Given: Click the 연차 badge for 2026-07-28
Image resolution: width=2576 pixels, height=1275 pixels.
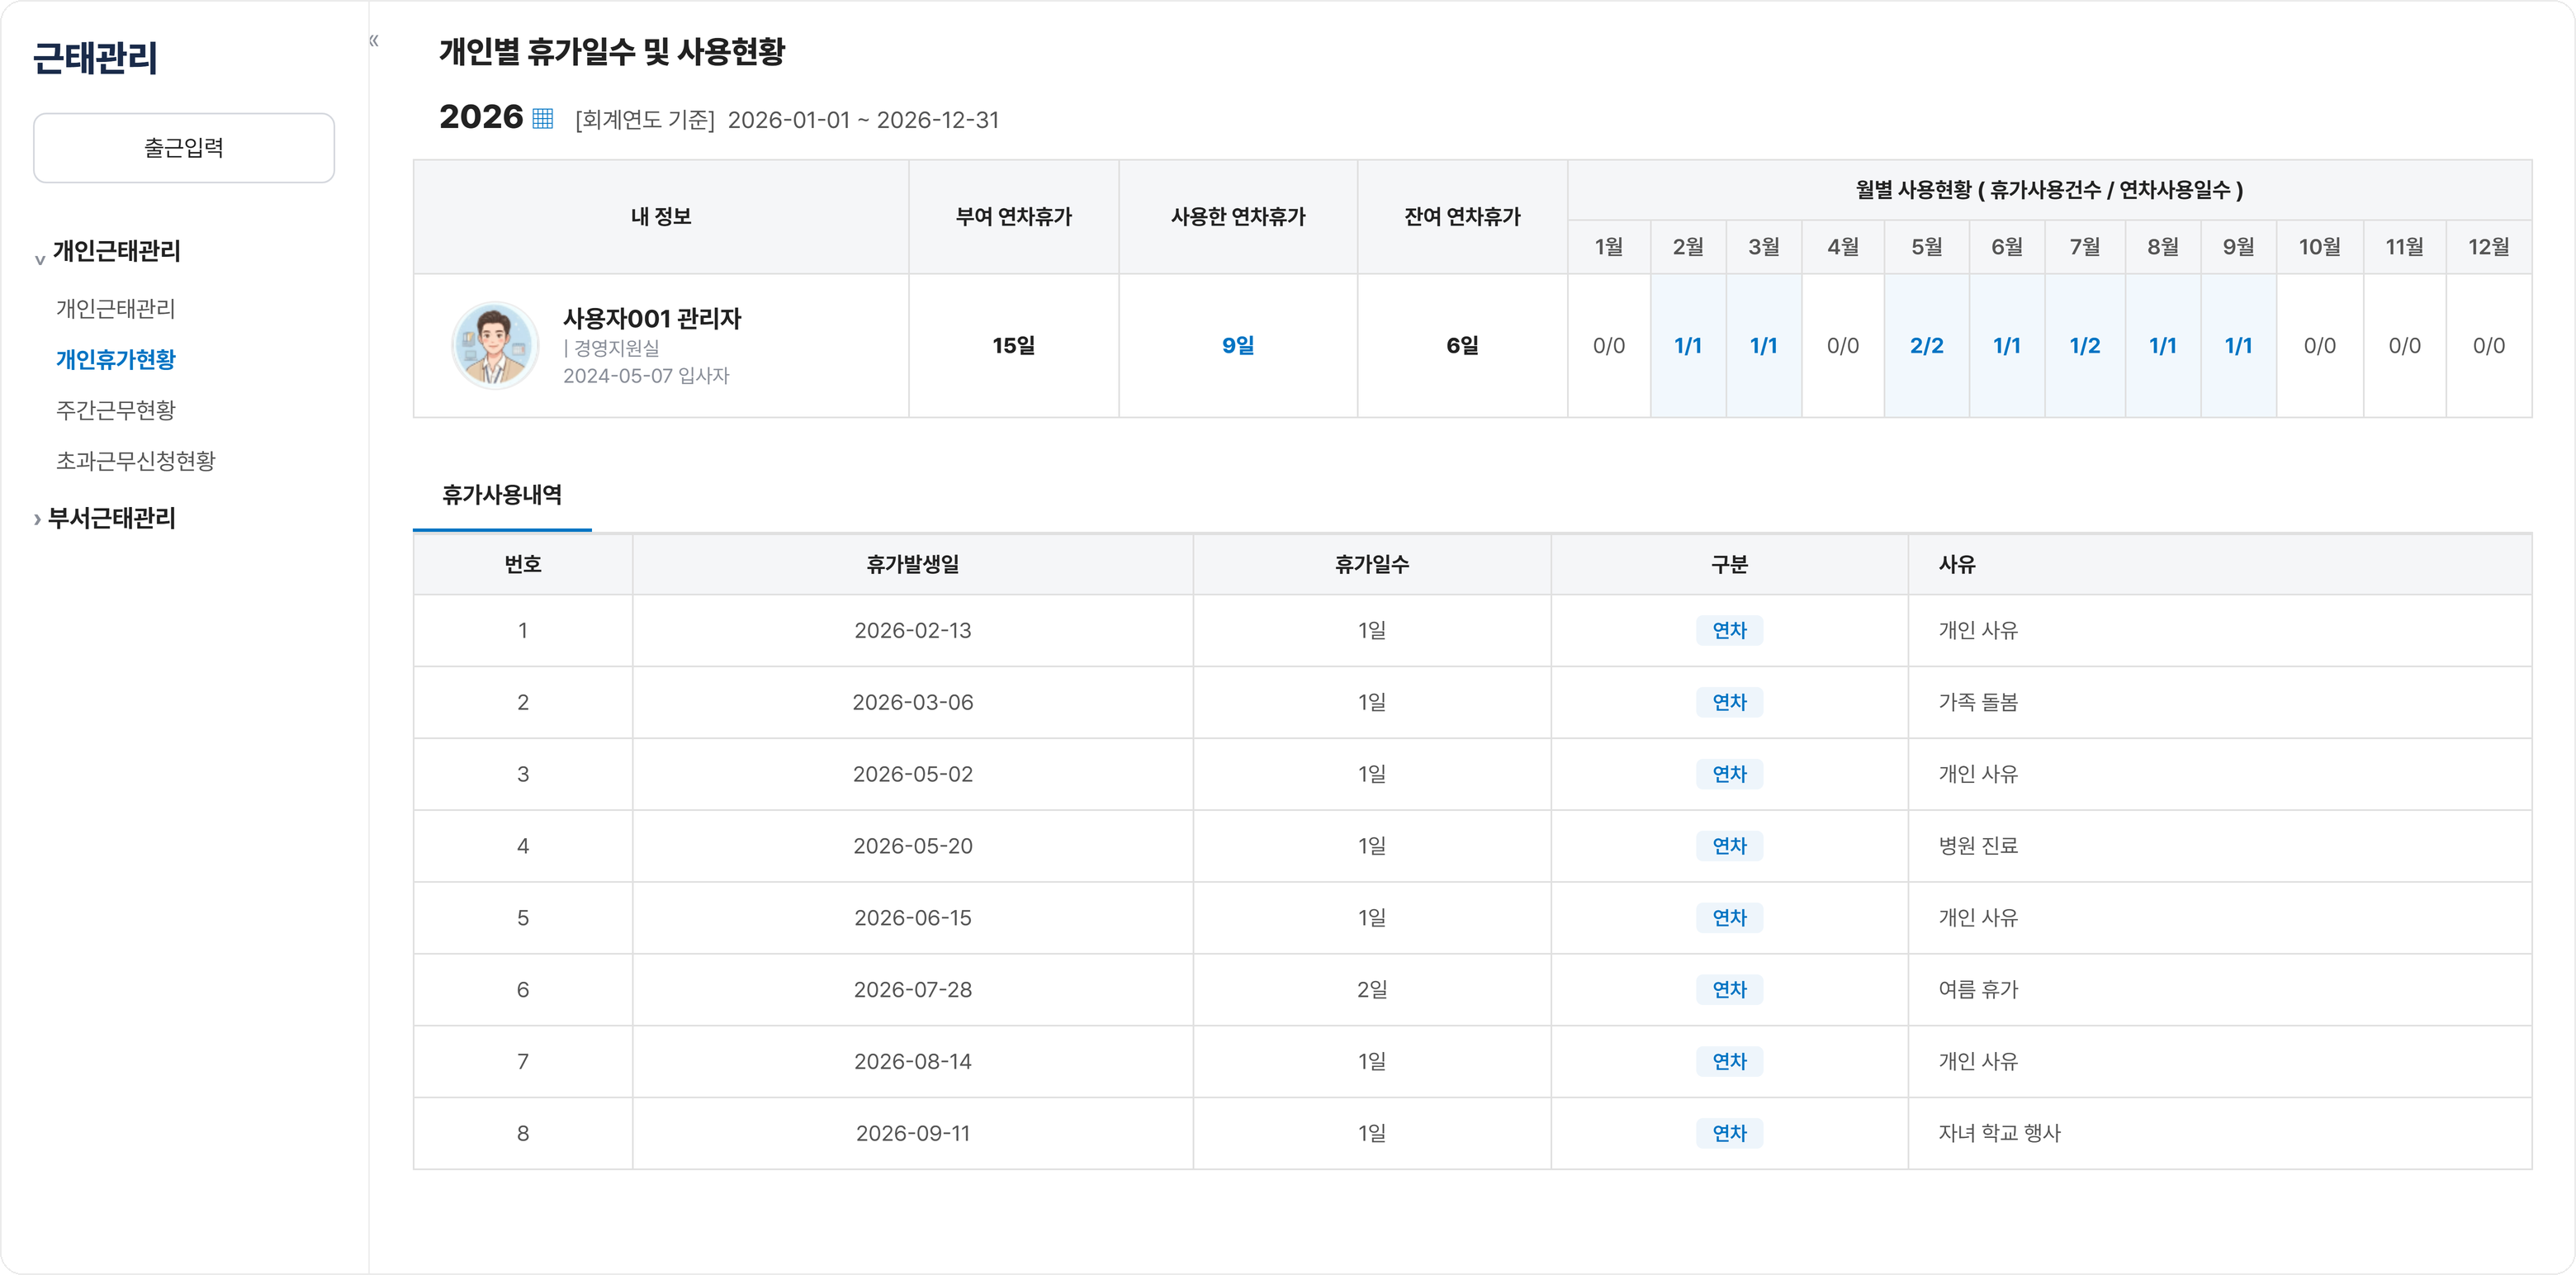Looking at the screenshot, I should (1729, 990).
